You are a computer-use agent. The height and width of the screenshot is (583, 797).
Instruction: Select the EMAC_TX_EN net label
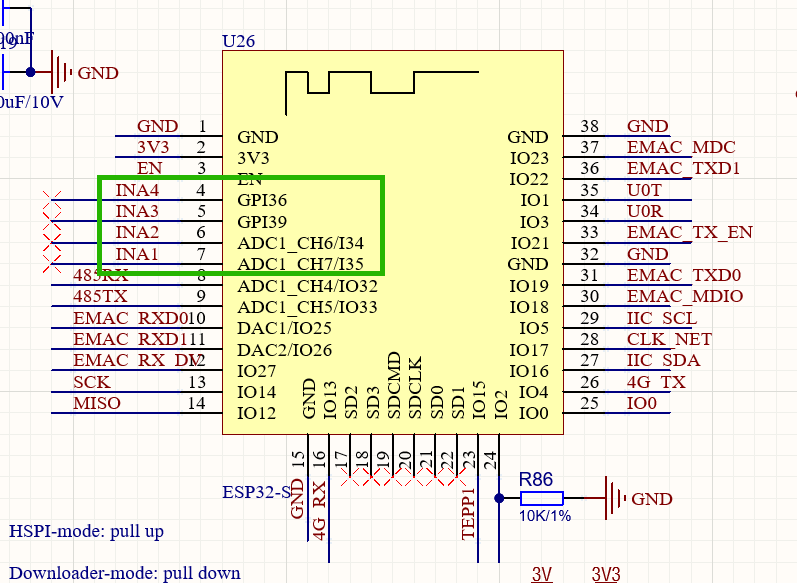(x=689, y=233)
